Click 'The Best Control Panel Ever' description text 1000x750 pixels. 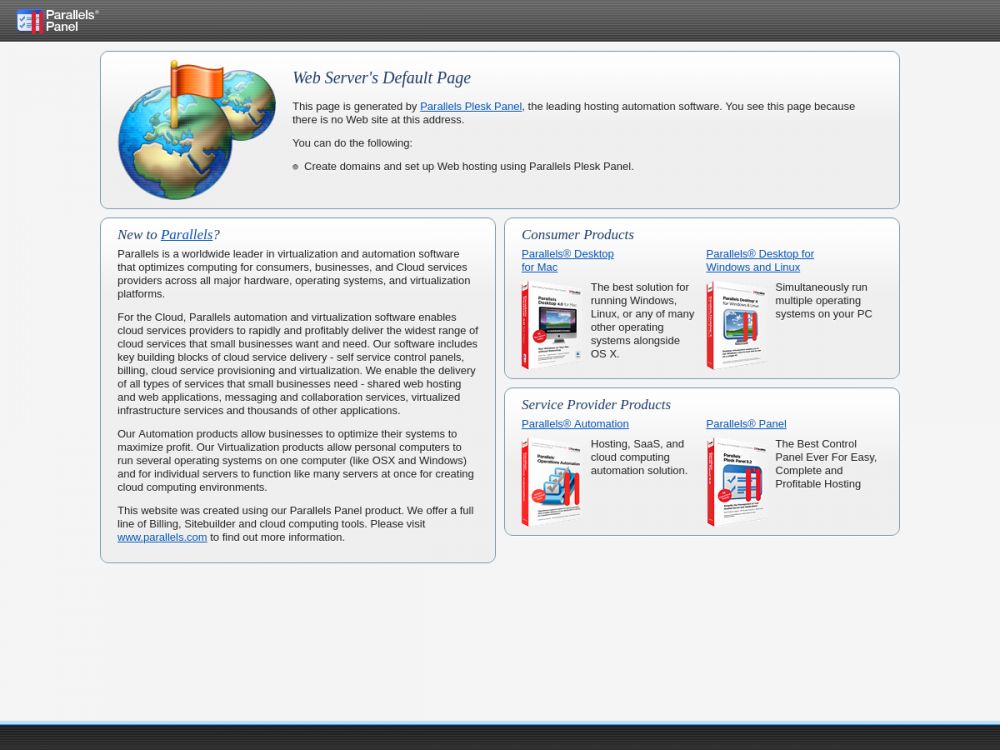(825, 464)
